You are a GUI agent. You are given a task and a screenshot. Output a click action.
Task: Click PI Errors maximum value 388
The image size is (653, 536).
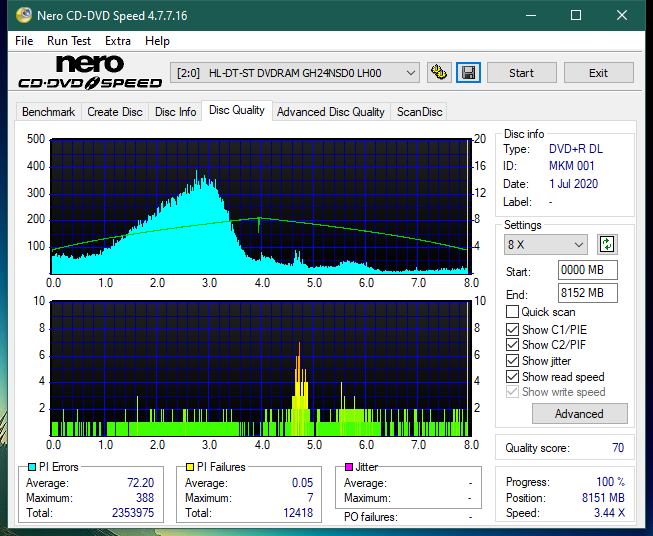coord(145,498)
